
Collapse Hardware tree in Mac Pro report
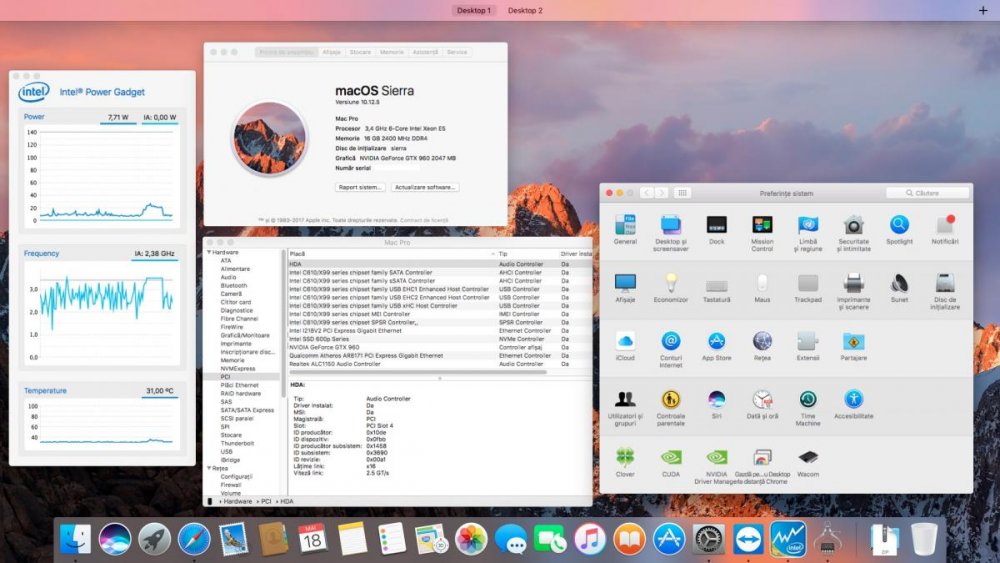point(209,252)
